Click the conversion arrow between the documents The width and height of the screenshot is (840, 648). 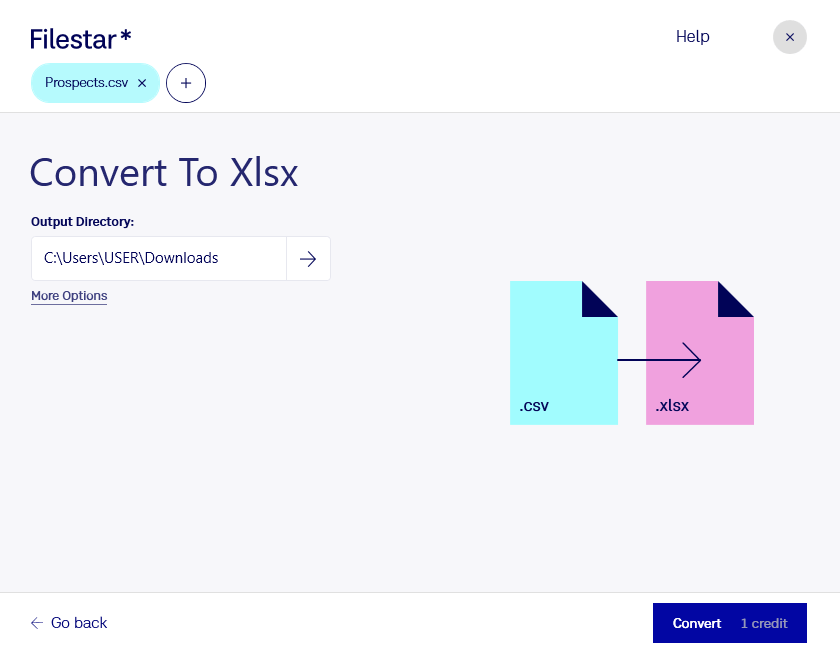point(659,360)
